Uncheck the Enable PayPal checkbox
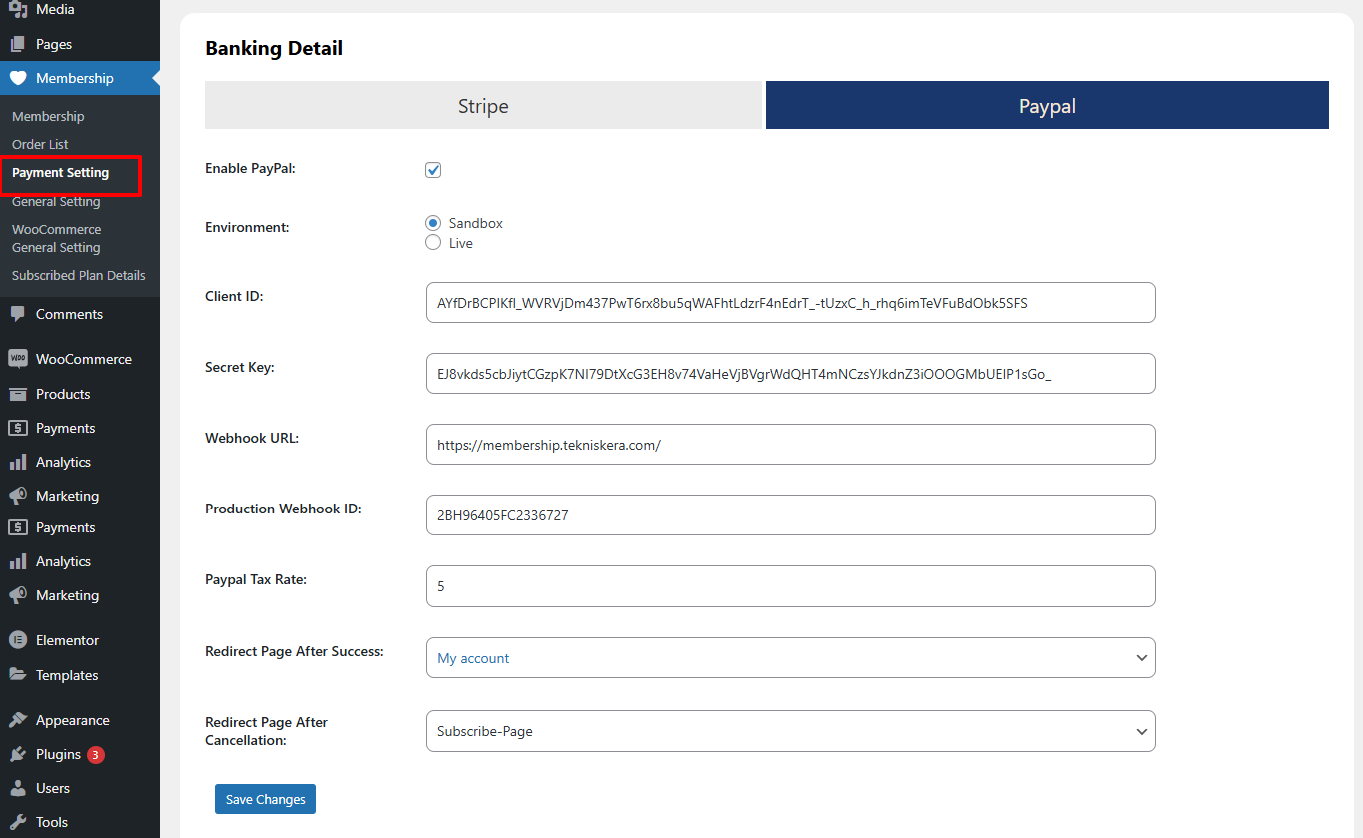This screenshot has width=1363, height=838. [433, 170]
